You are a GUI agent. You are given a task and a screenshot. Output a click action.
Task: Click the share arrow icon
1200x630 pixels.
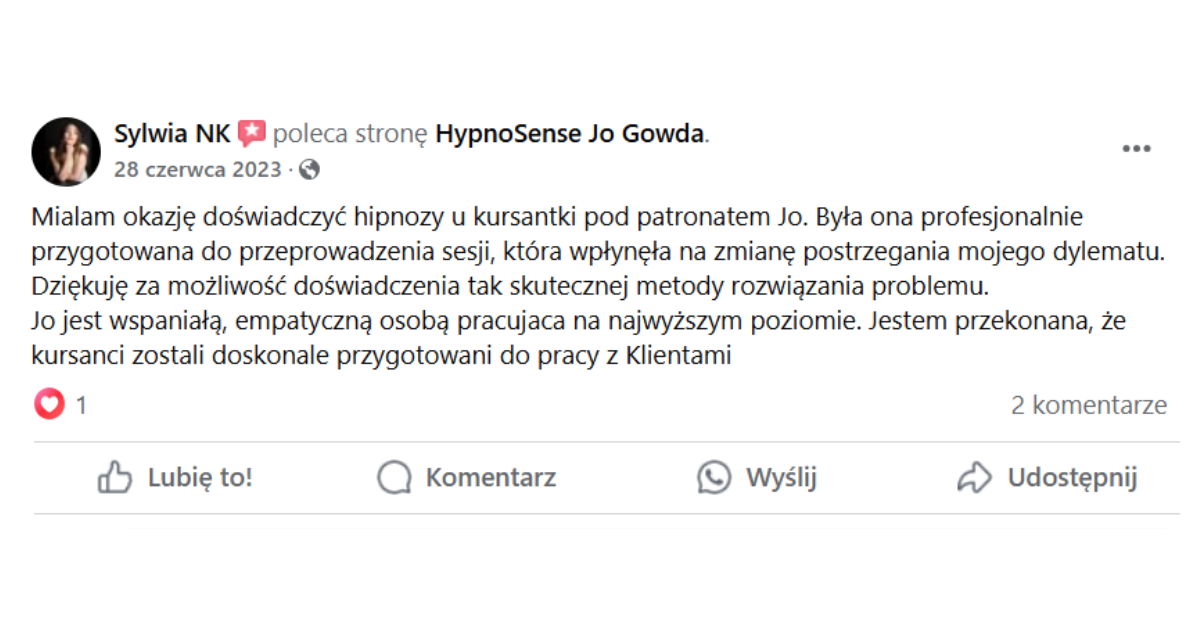(x=974, y=478)
